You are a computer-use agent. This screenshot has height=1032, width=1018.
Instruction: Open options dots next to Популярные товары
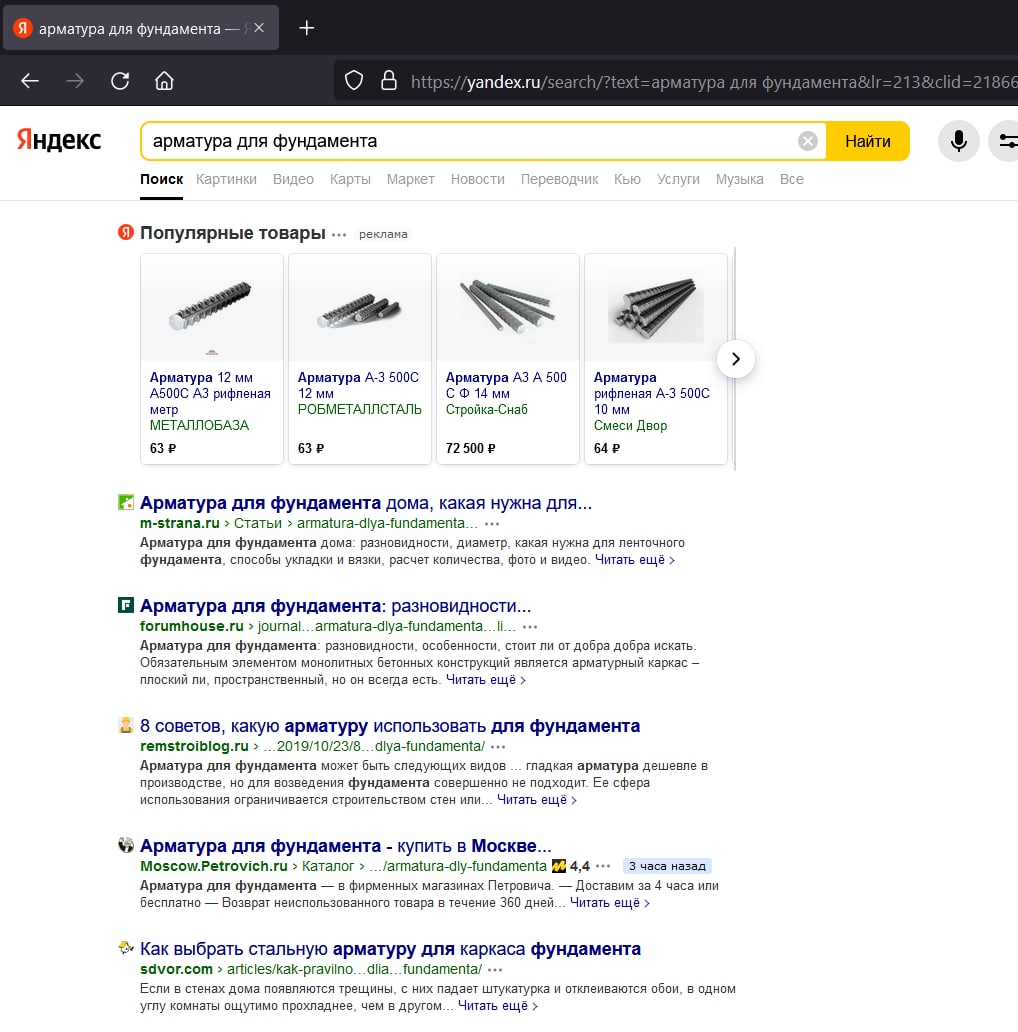coord(339,235)
